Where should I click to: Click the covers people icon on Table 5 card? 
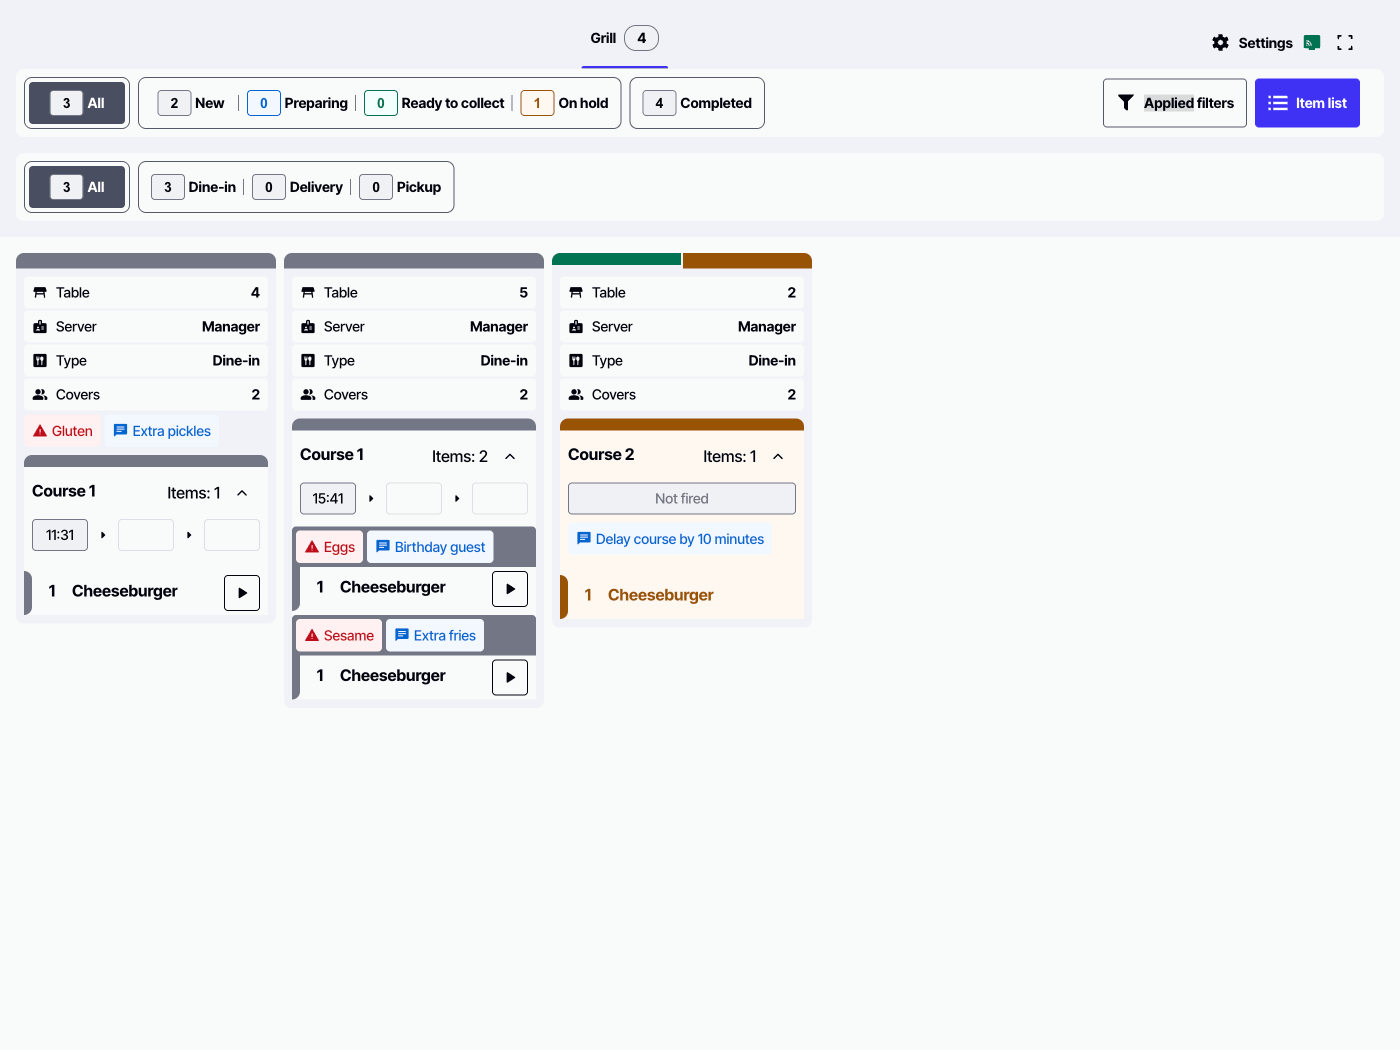tap(308, 394)
